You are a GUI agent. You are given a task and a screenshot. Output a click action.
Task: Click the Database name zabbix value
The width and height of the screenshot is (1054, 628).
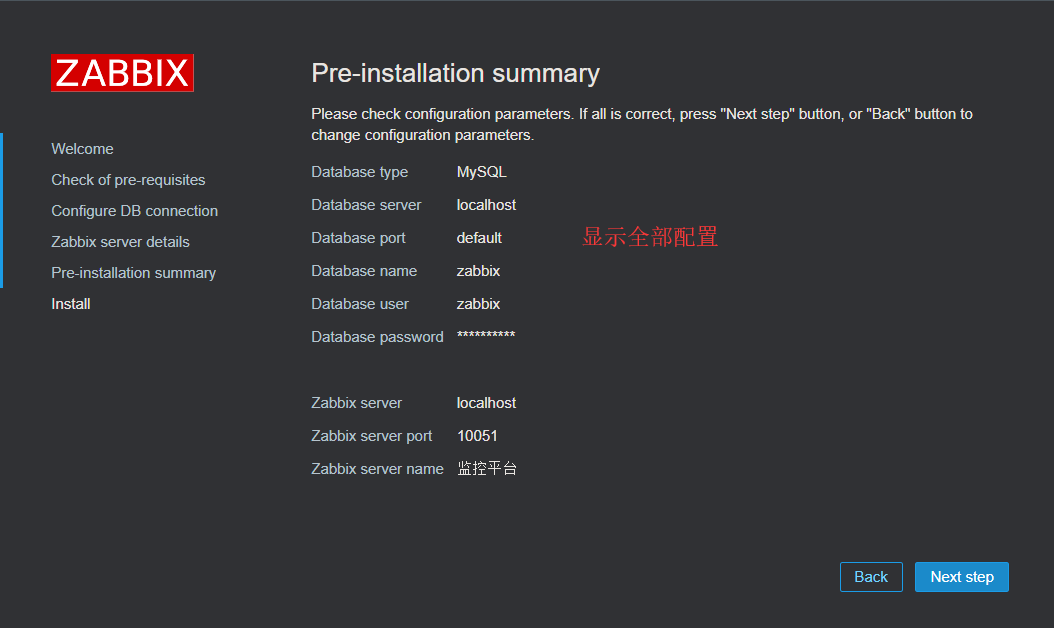pyautogui.click(x=478, y=271)
